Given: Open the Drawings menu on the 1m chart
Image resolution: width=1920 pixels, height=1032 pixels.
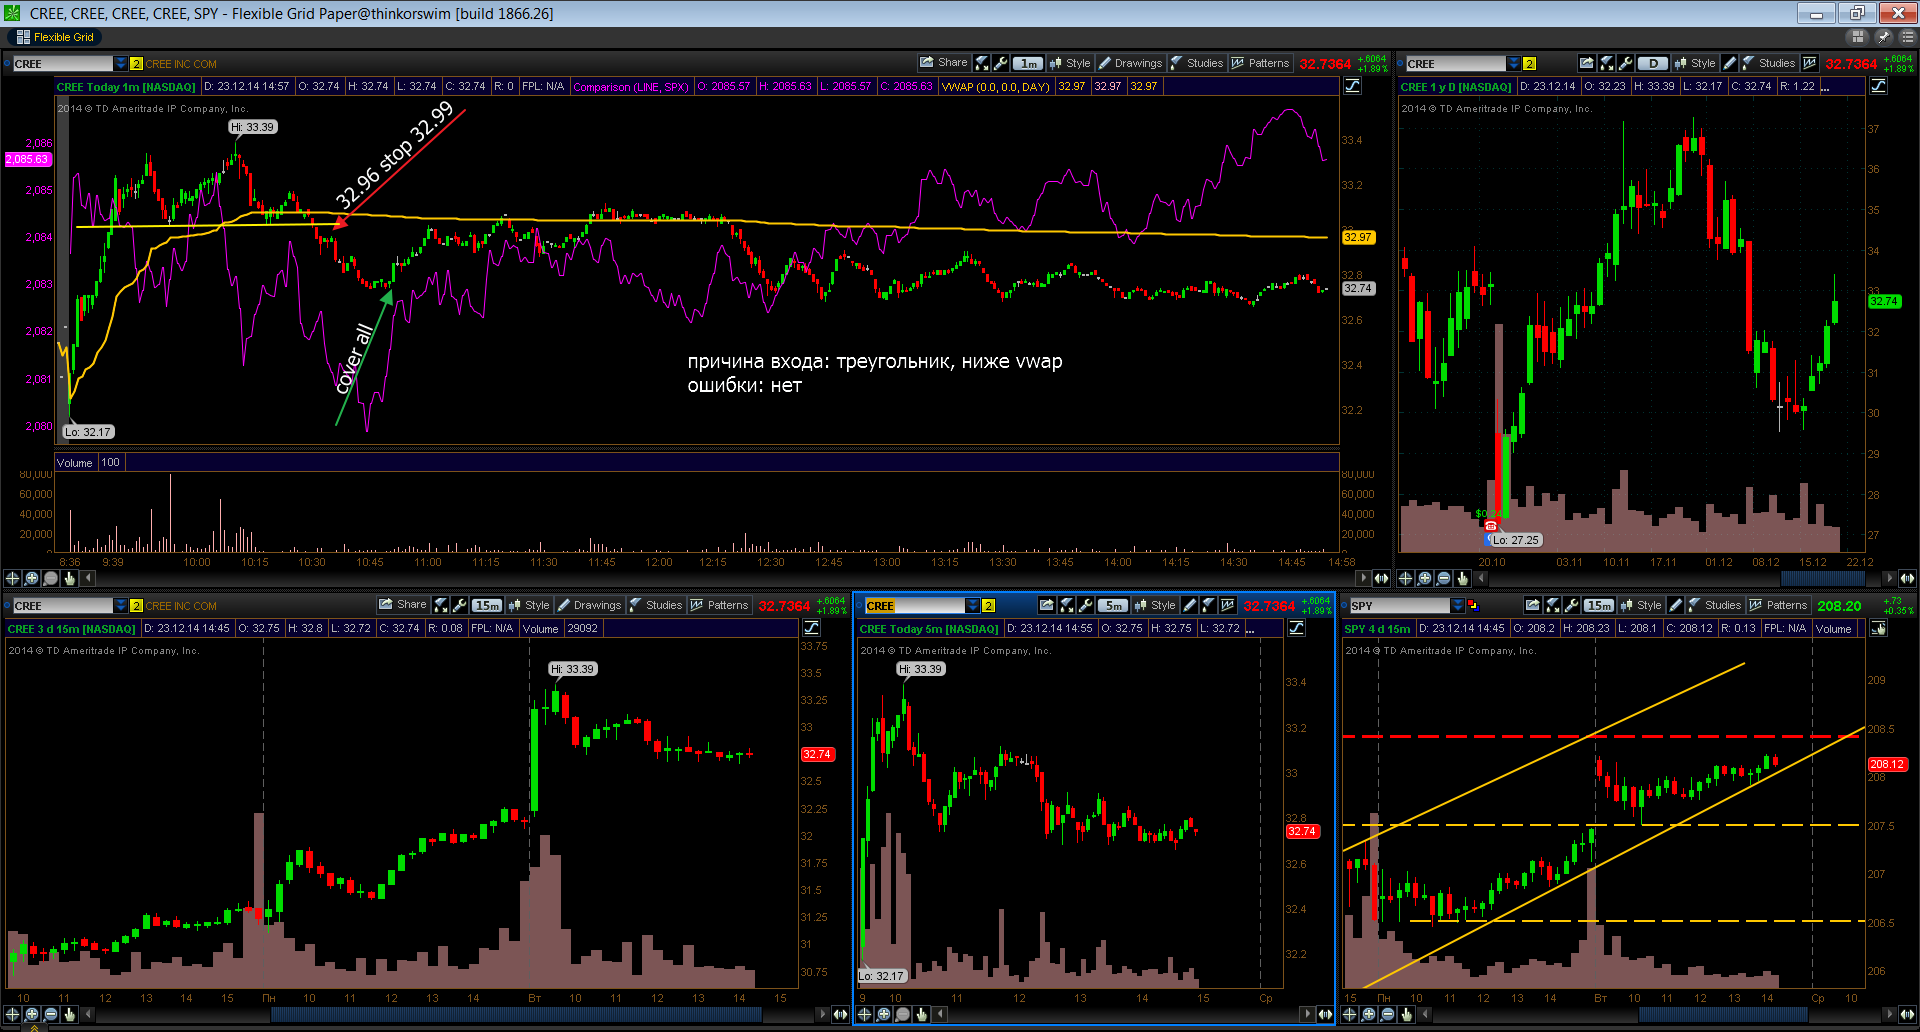Looking at the screenshot, I should pos(1131,63).
